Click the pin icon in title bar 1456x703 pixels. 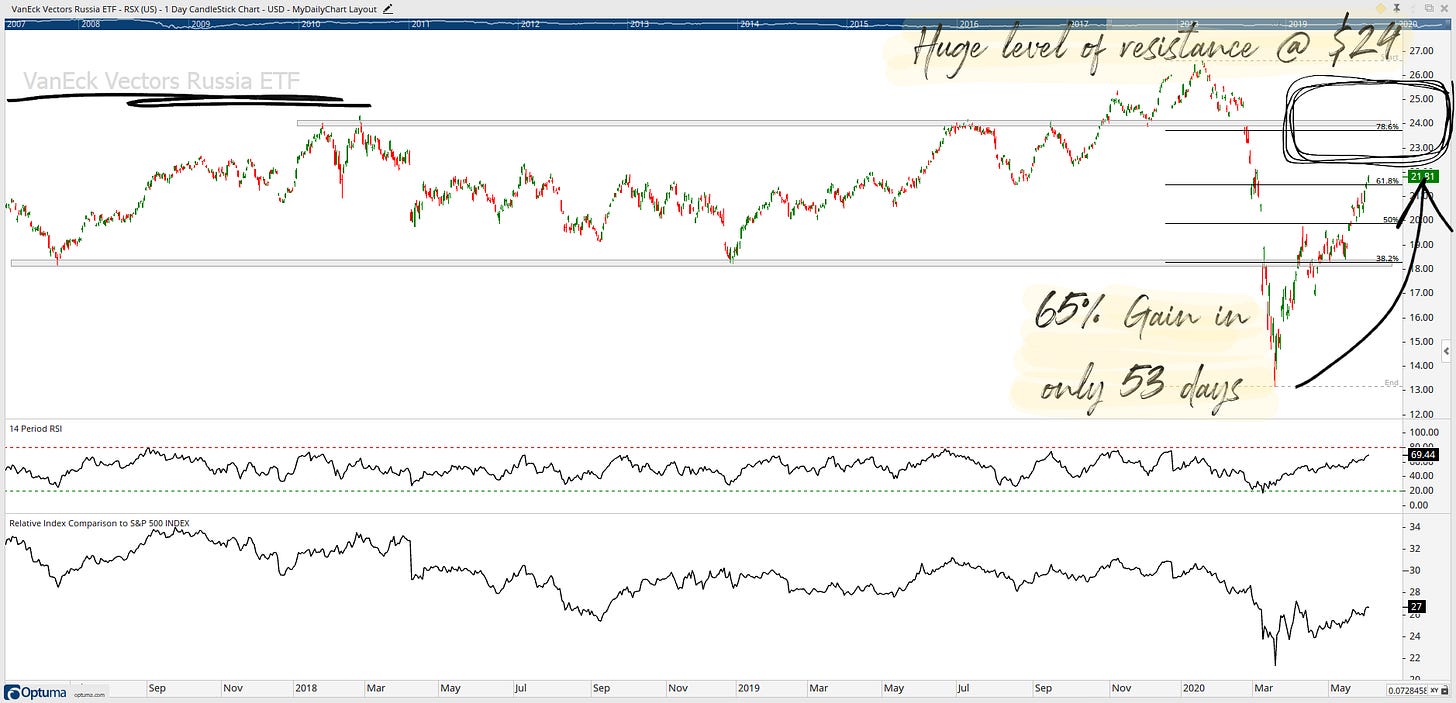1397,8
